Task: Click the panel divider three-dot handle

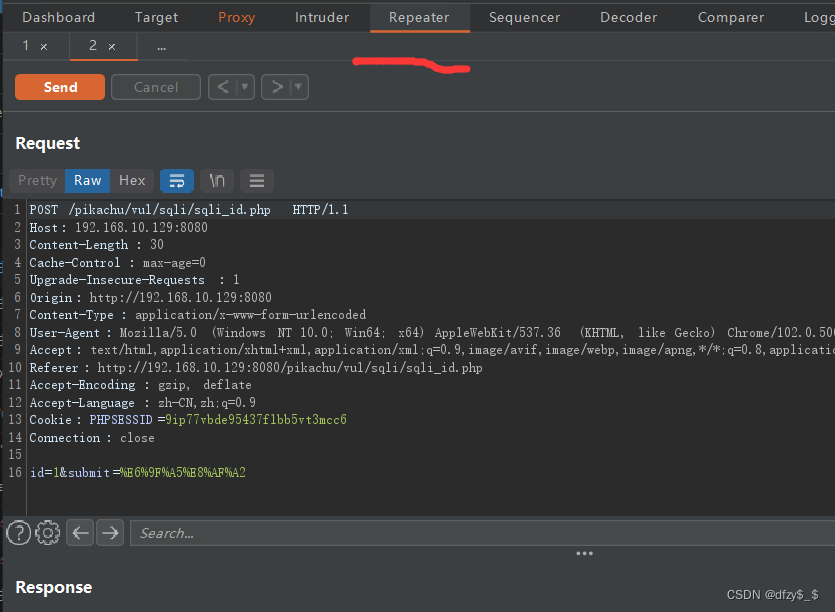Action: pyautogui.click(x=585, y=553)
